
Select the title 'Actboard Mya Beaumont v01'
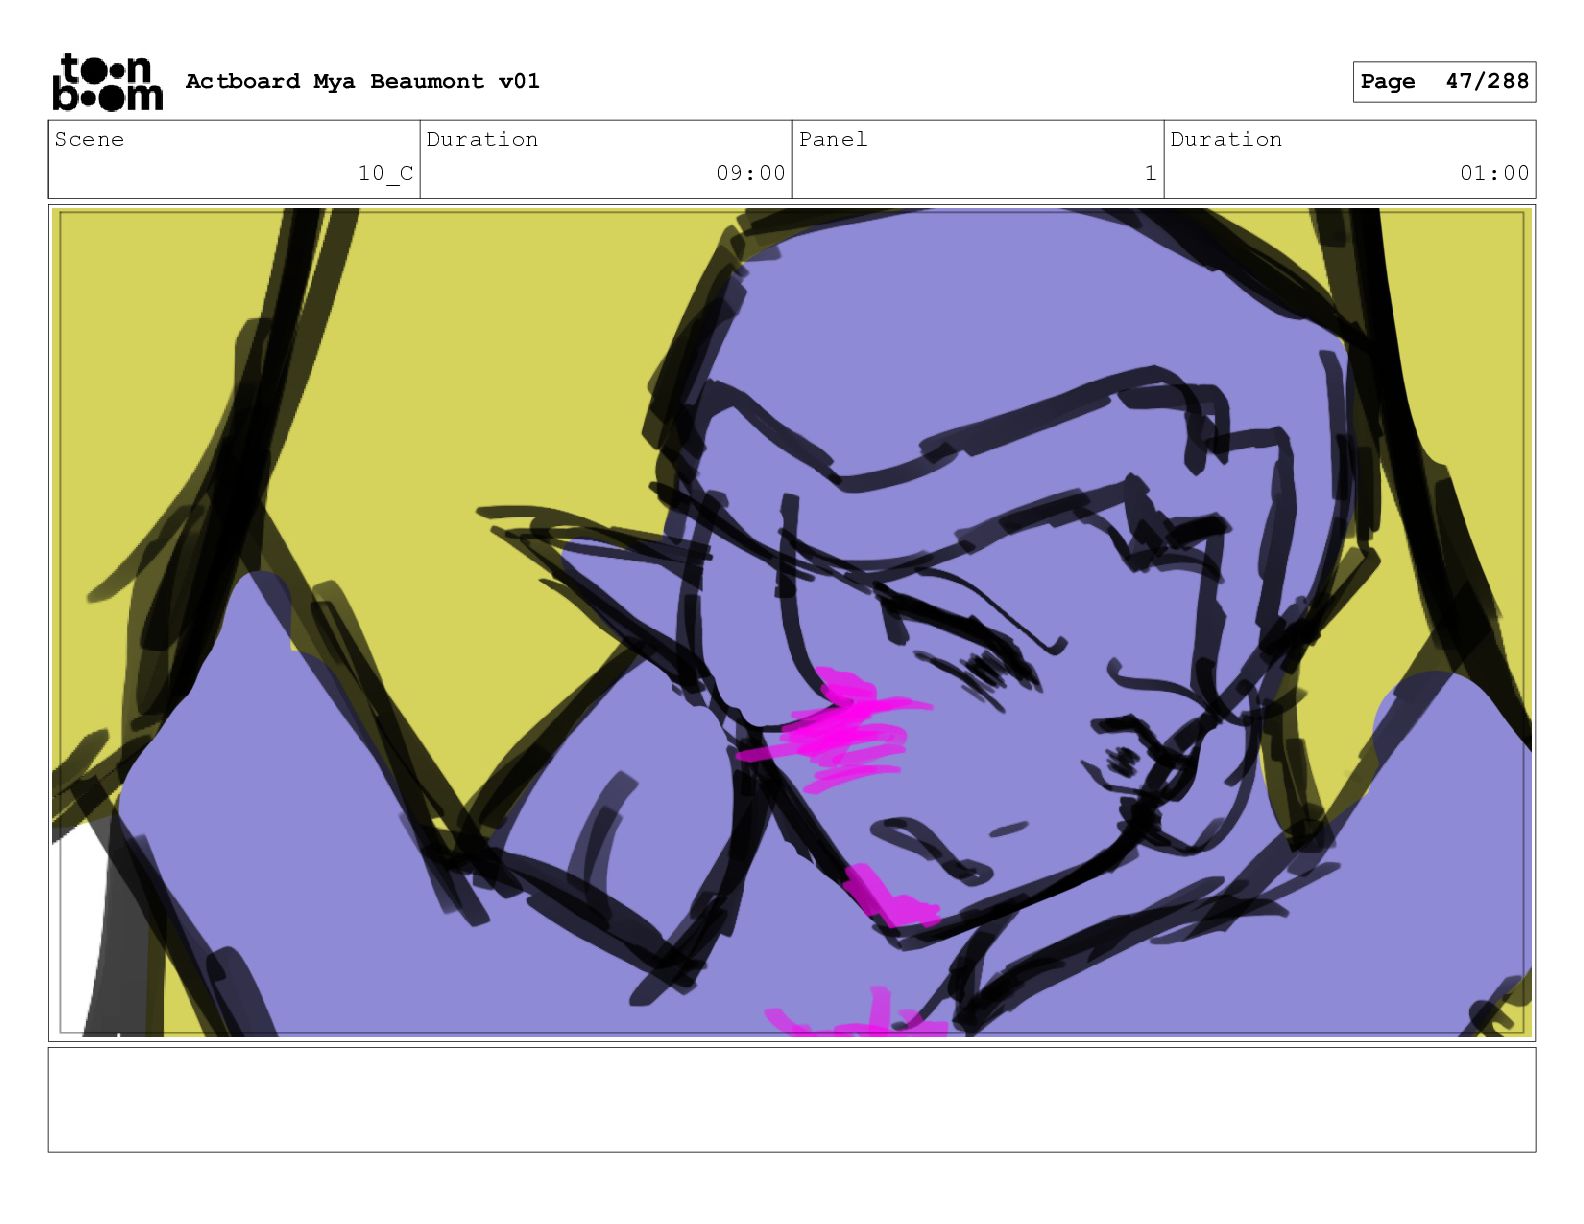(362, 81)
